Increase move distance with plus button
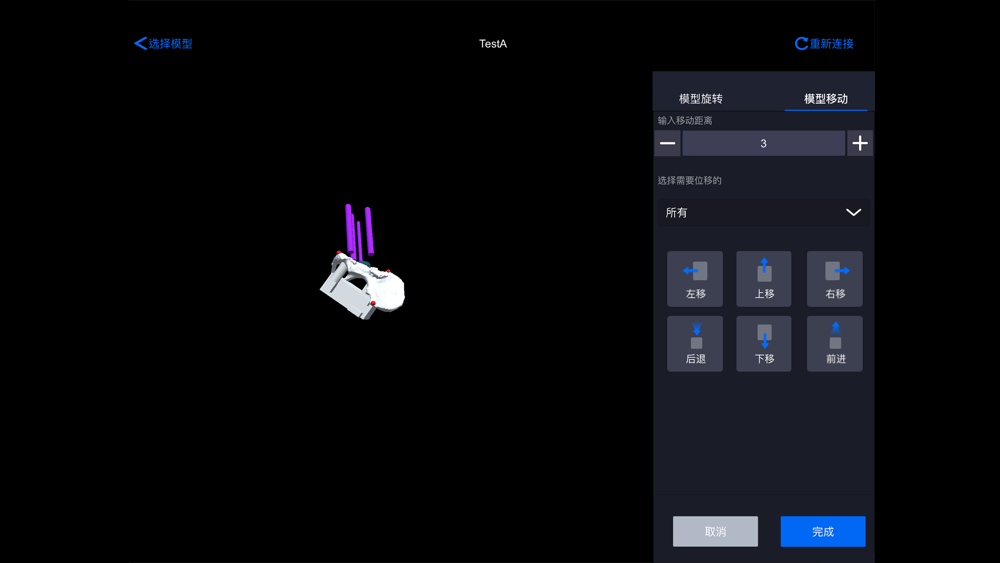1000x563 pixels. [x=860, y=143]
